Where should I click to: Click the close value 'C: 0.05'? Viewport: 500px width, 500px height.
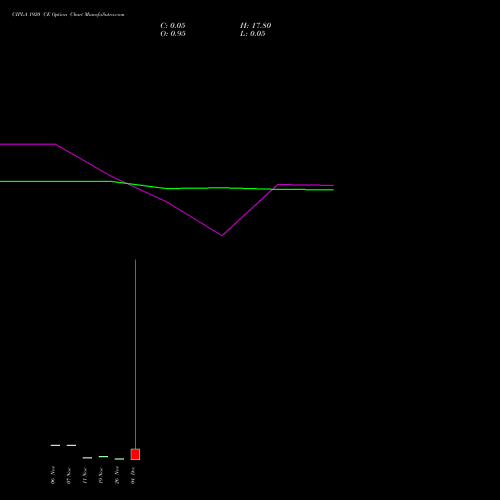(173, 26)
